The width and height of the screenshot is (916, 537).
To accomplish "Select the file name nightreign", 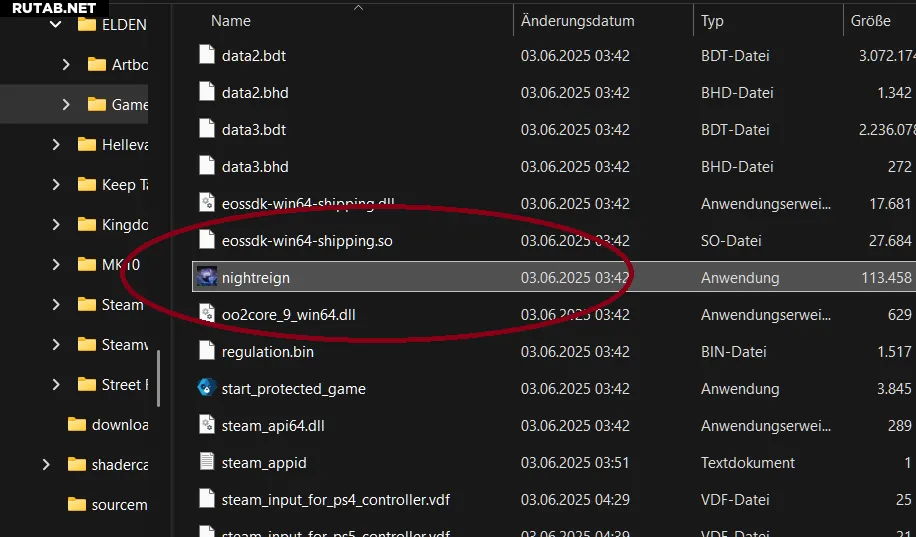I will 256,278.
